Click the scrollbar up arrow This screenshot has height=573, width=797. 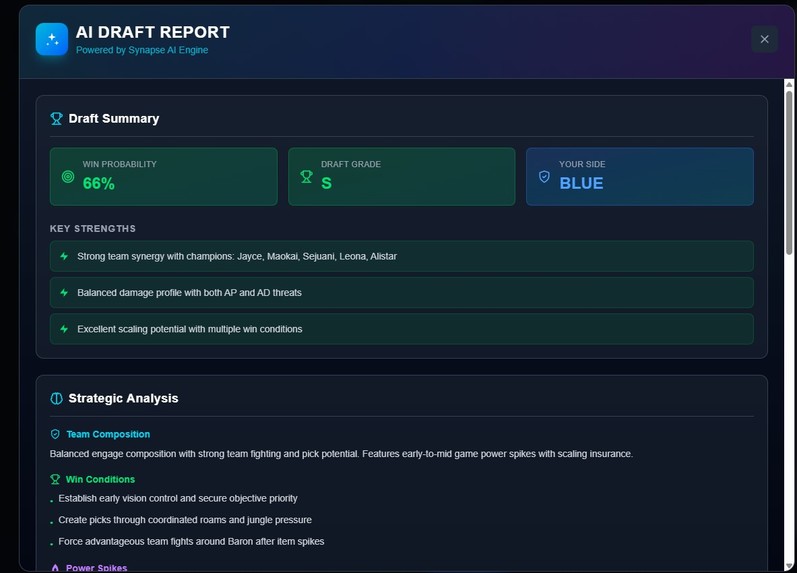click(789, 84)
